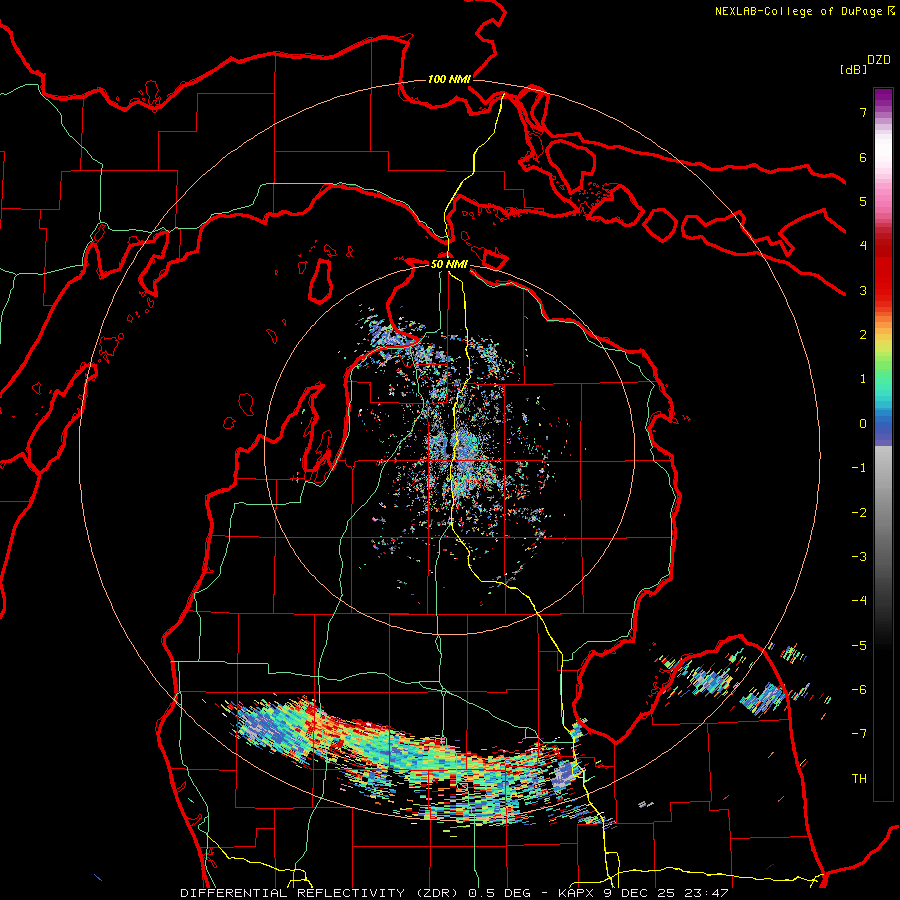Click the -1 value on the color scale
The height and width of the screenshot is (900, 900).
click(859, 468)
